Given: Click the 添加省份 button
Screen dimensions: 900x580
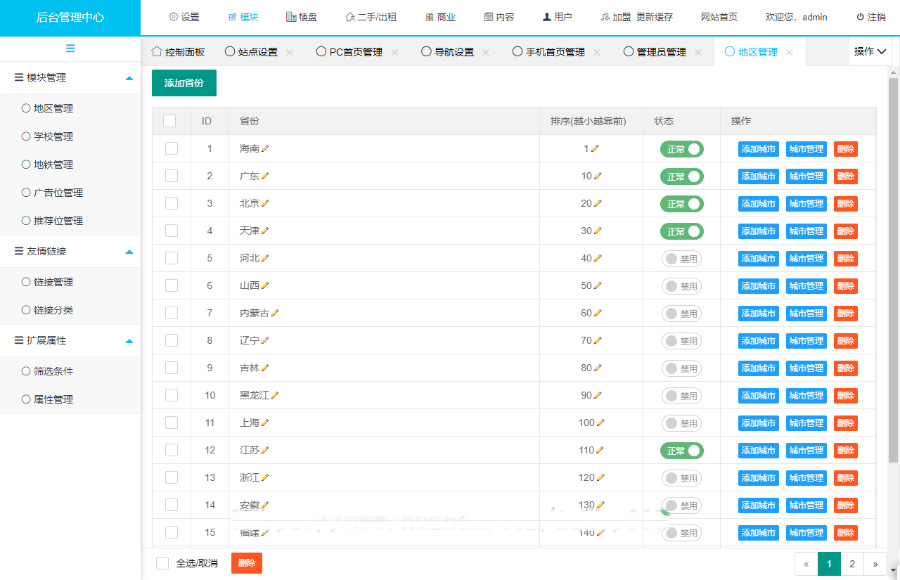Looking at the screenshot, I should pyautogui.click(x=184, y=83).
